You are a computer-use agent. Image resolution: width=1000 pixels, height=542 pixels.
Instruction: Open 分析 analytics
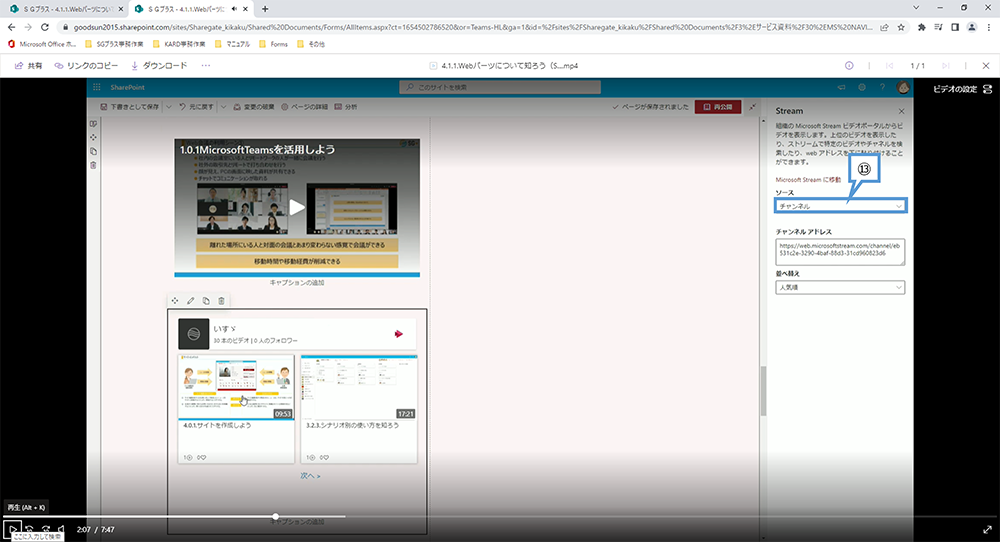tap(346, 106)
